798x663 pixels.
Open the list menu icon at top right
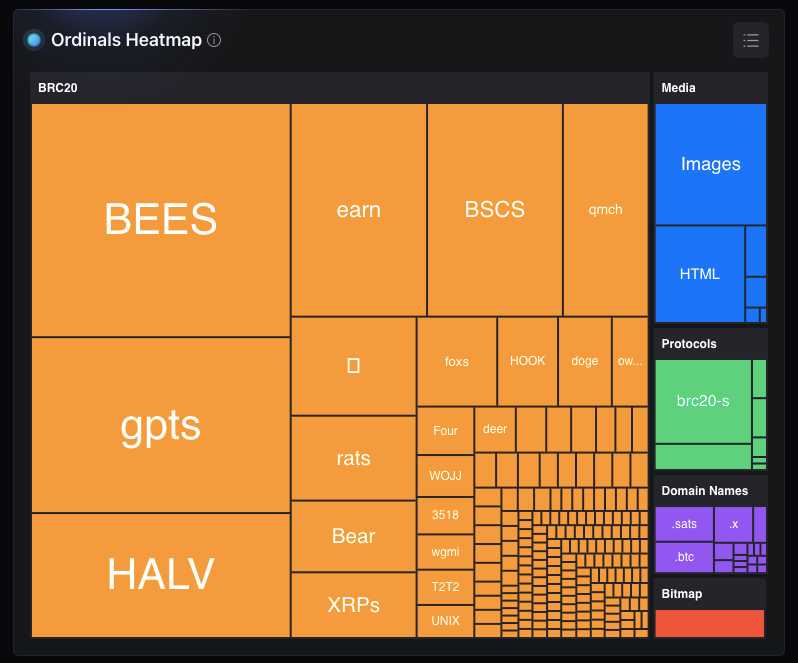point(751,40)
